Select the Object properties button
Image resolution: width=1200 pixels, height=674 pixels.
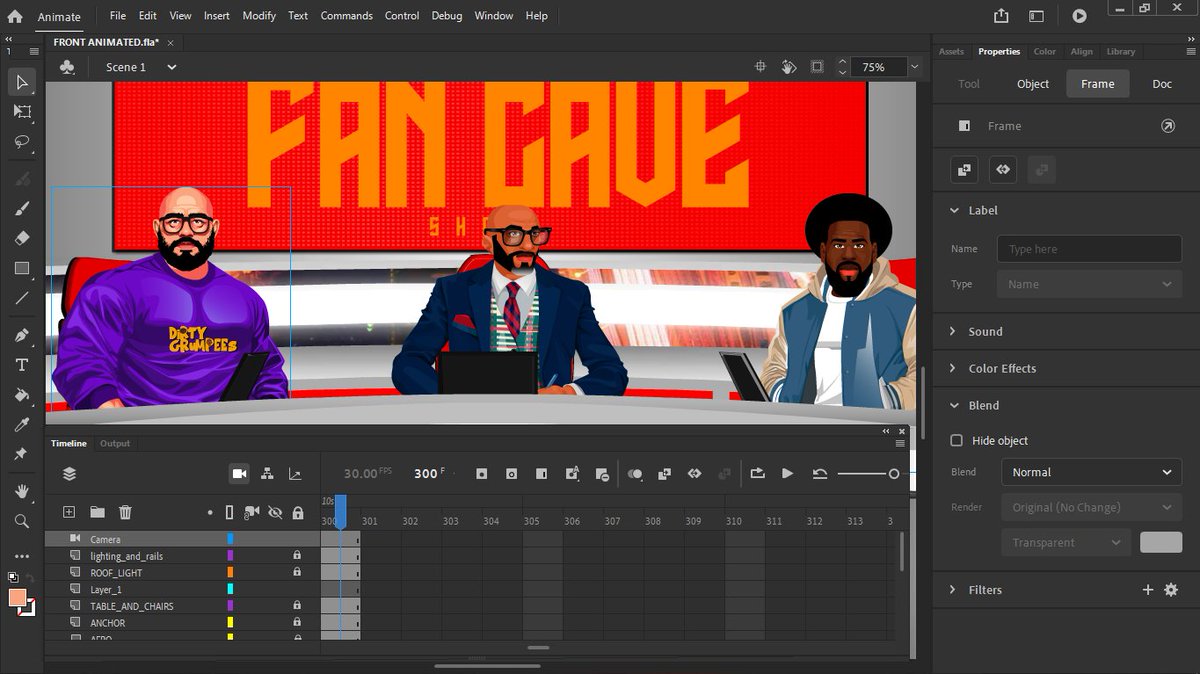click(x=1033, y=84)
